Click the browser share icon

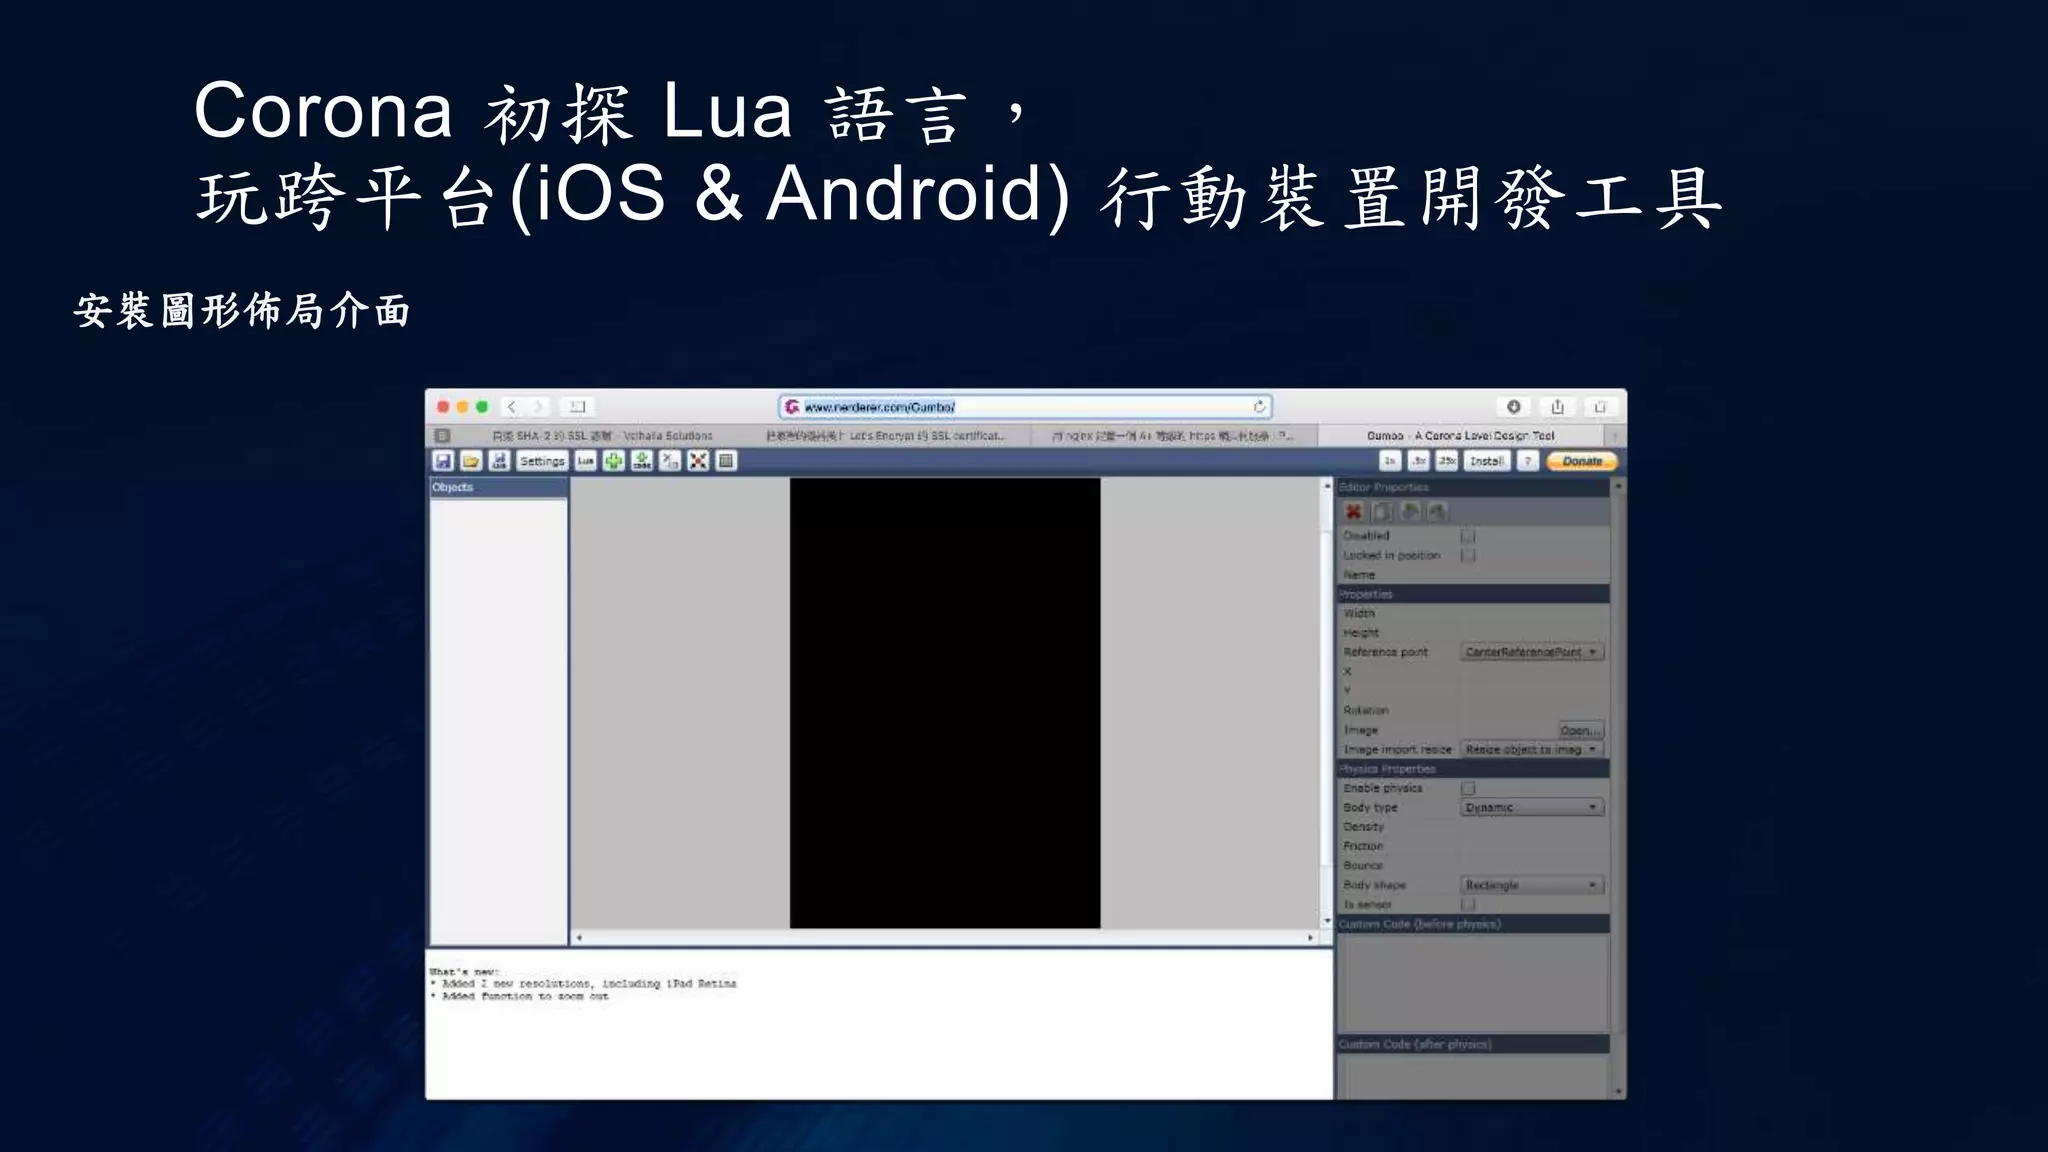click(1557, 407)
